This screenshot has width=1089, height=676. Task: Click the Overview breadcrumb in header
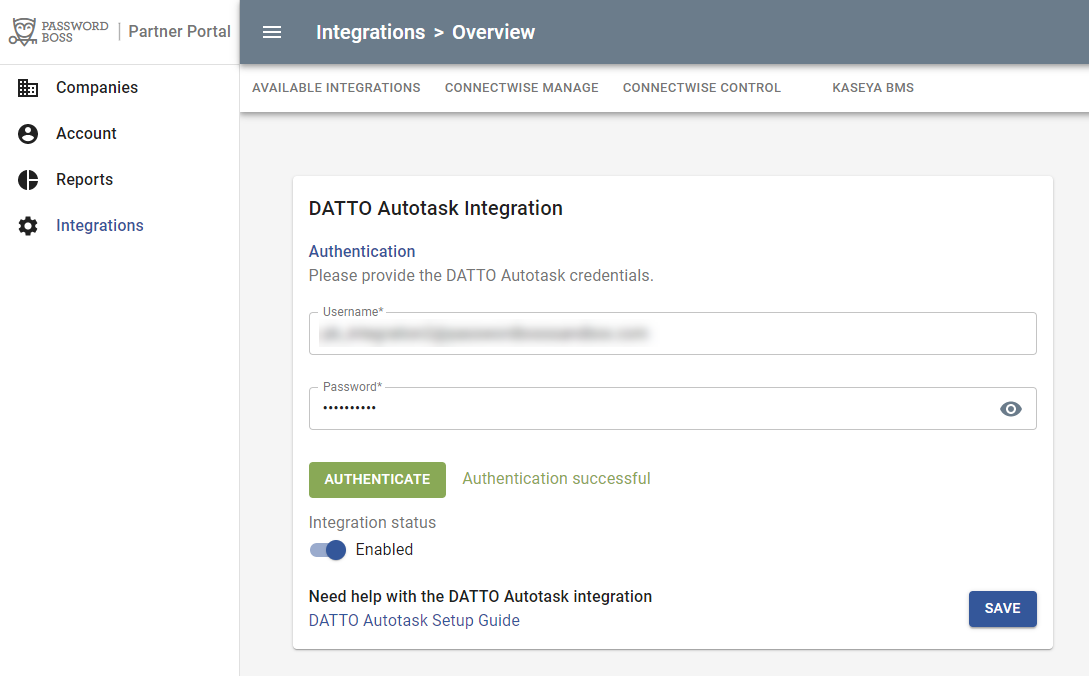(x=493, y=32)
